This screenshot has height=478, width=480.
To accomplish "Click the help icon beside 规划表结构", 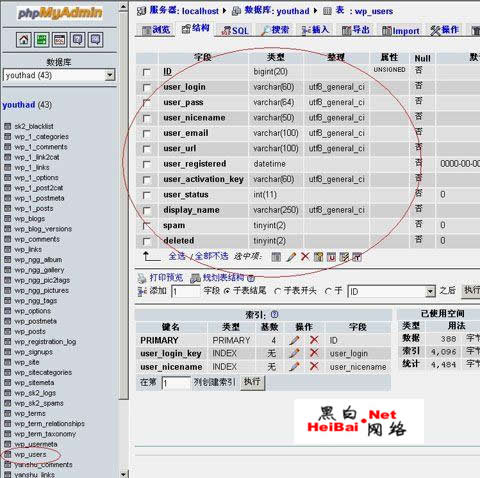I will point(251,278).
